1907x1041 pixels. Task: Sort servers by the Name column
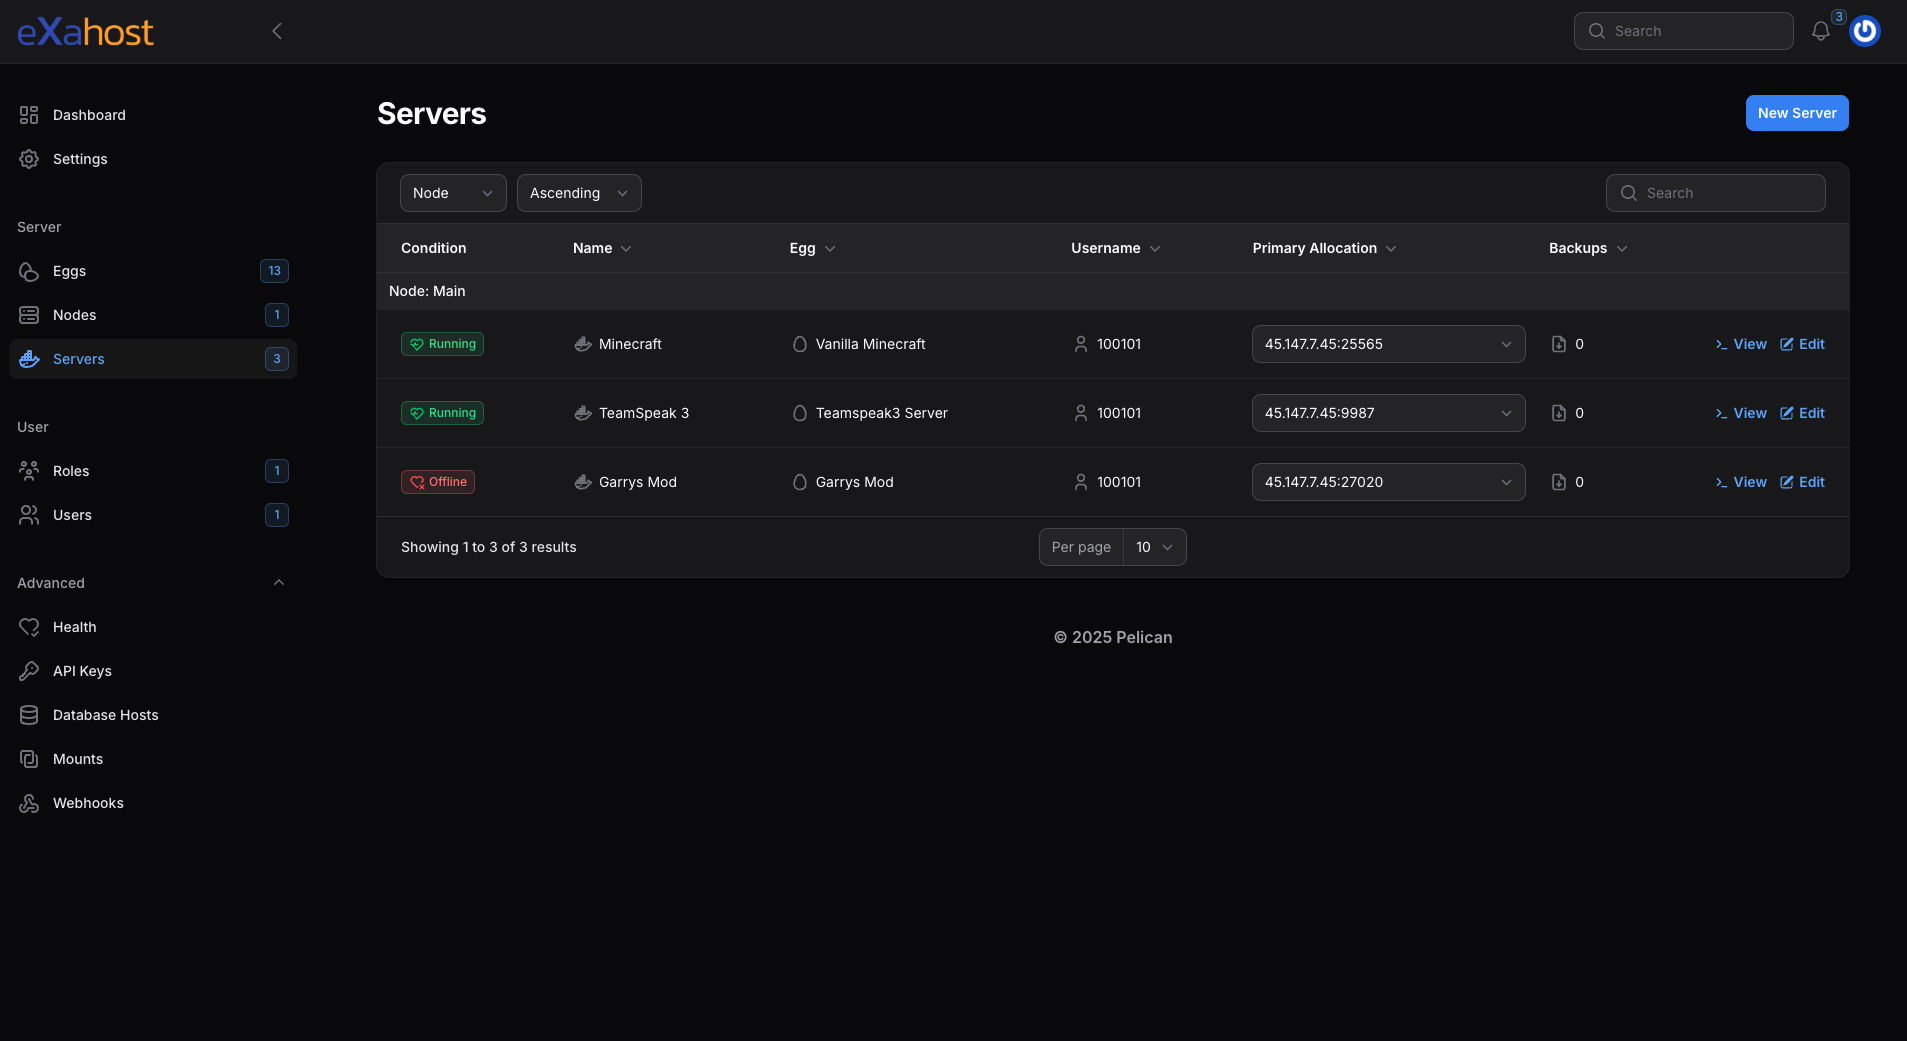coord(600,248)
